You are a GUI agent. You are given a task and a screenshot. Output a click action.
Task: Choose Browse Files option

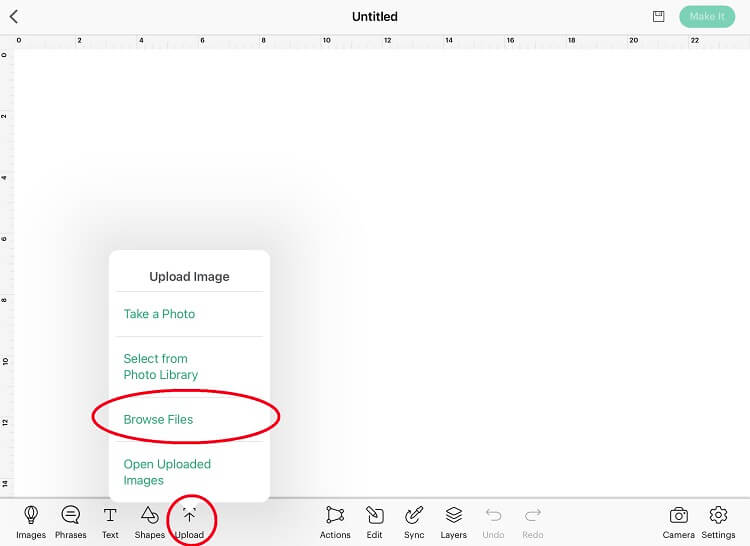(x=189, y=419)
